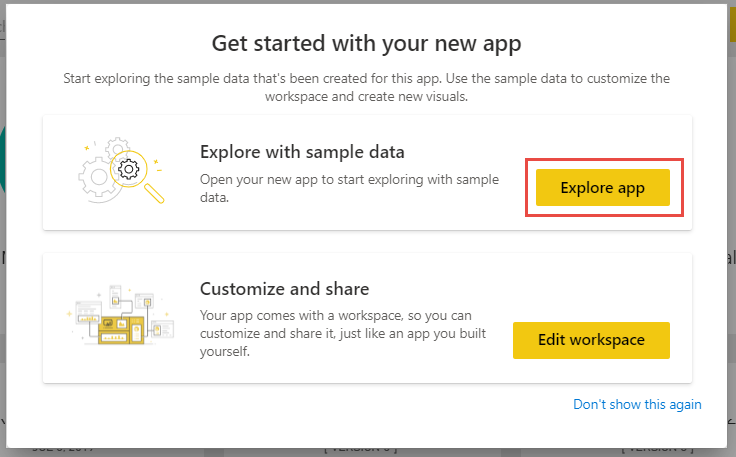The image size is (736, 457).
Task: Select the Customize and share heading
Action: [284, 289]
